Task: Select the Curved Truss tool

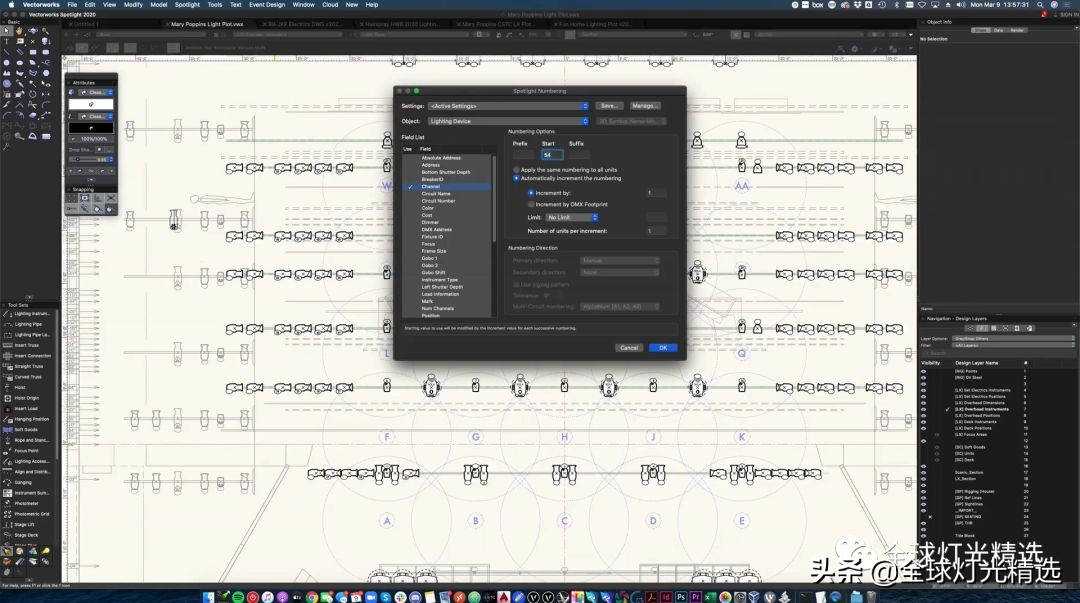Action: (28, 377)
